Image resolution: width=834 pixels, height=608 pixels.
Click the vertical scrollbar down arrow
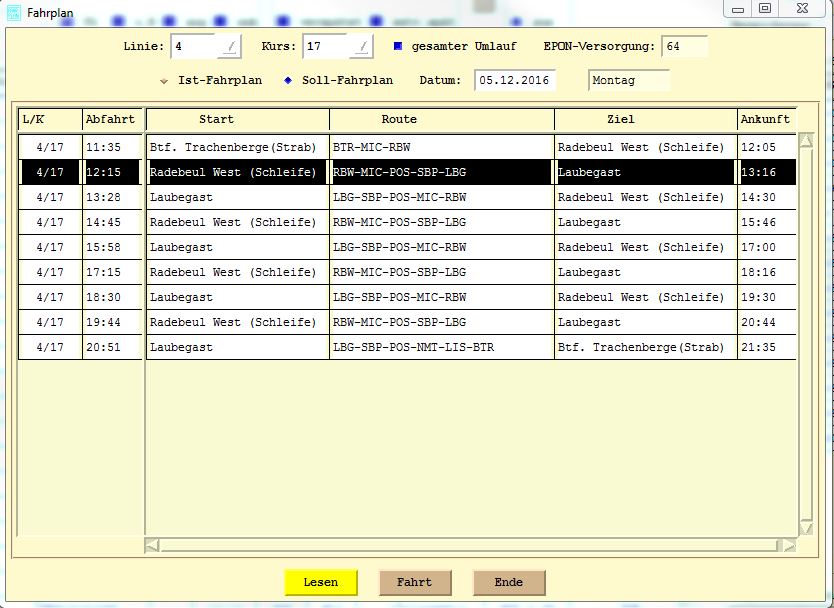pos(805,528)
